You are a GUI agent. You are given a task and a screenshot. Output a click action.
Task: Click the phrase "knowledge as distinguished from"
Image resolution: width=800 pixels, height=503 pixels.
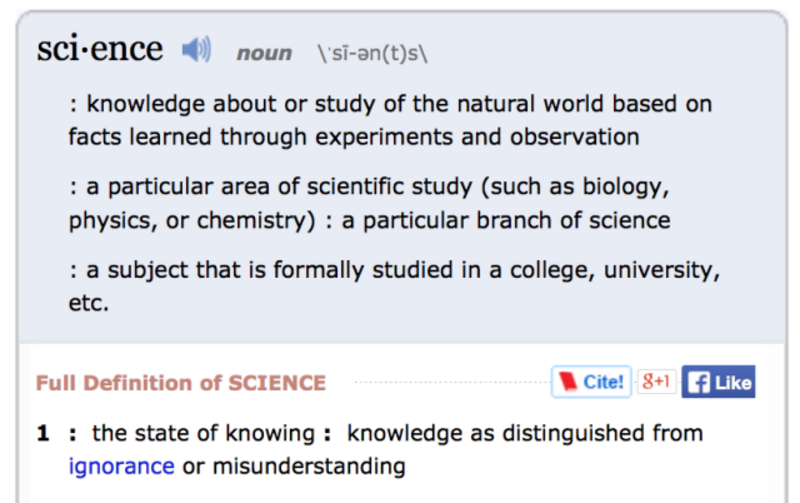(x=525, y=433)
